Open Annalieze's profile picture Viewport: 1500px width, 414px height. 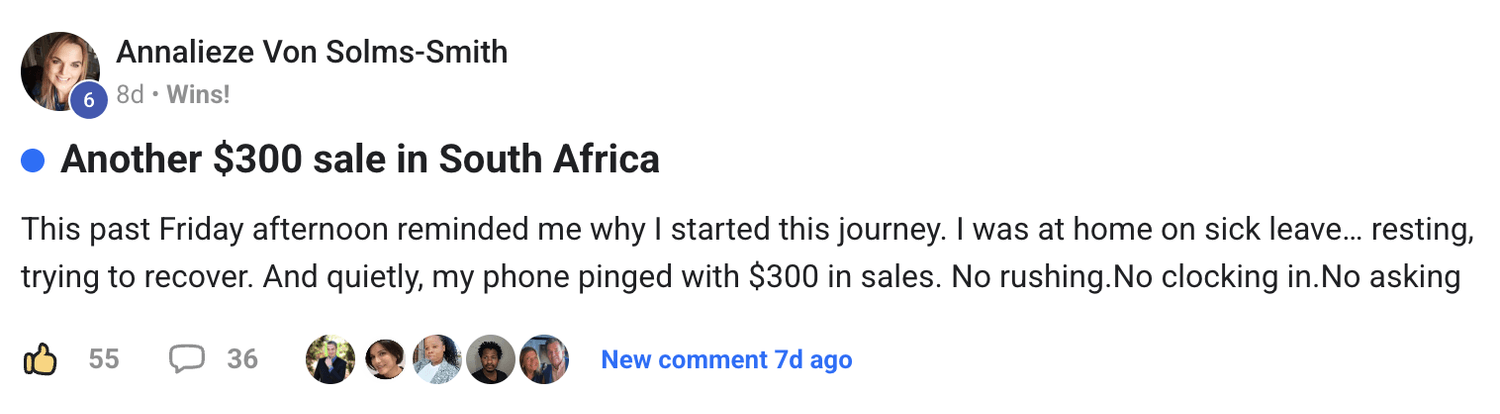pos(57,69)
